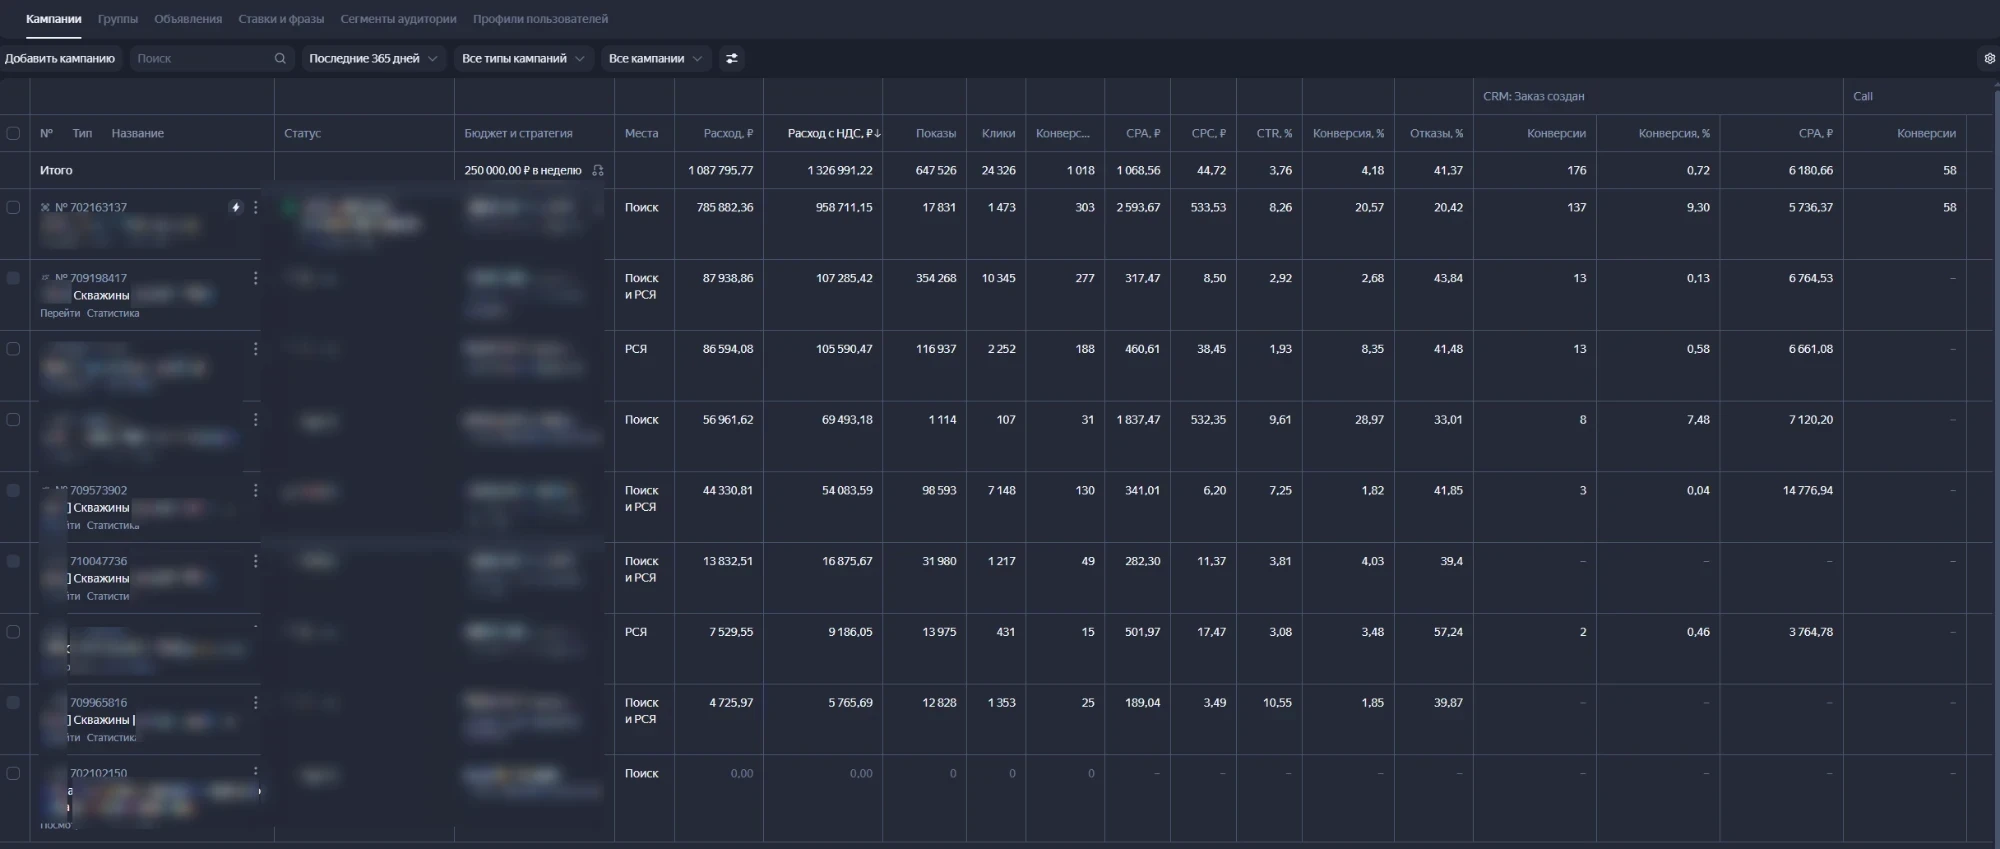Click the lightning icon for campaign 702163137
The width and height of the screenshot is (2000, 849).
[x=236, y=208]
